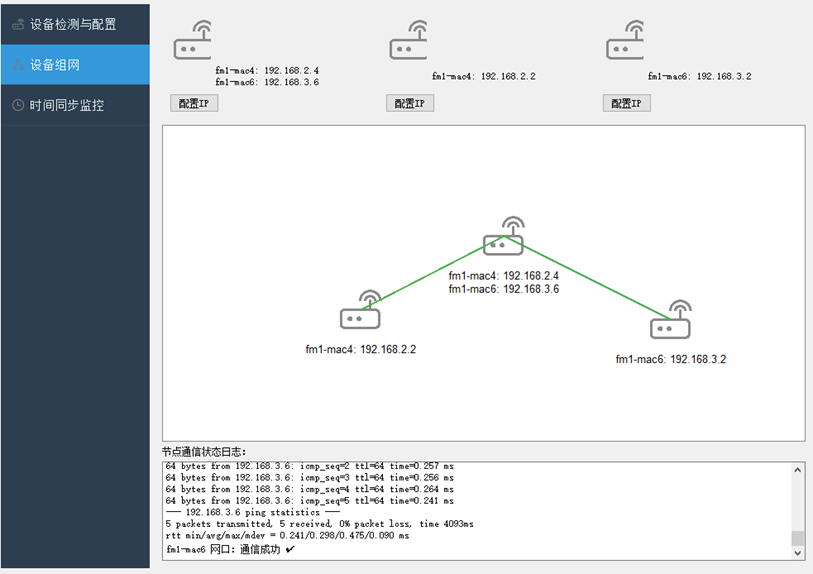This screenshot has width=813, height=574.
Task: Open 设备检测与配置 sidebar menu
Action: click(x=75, y=24)
